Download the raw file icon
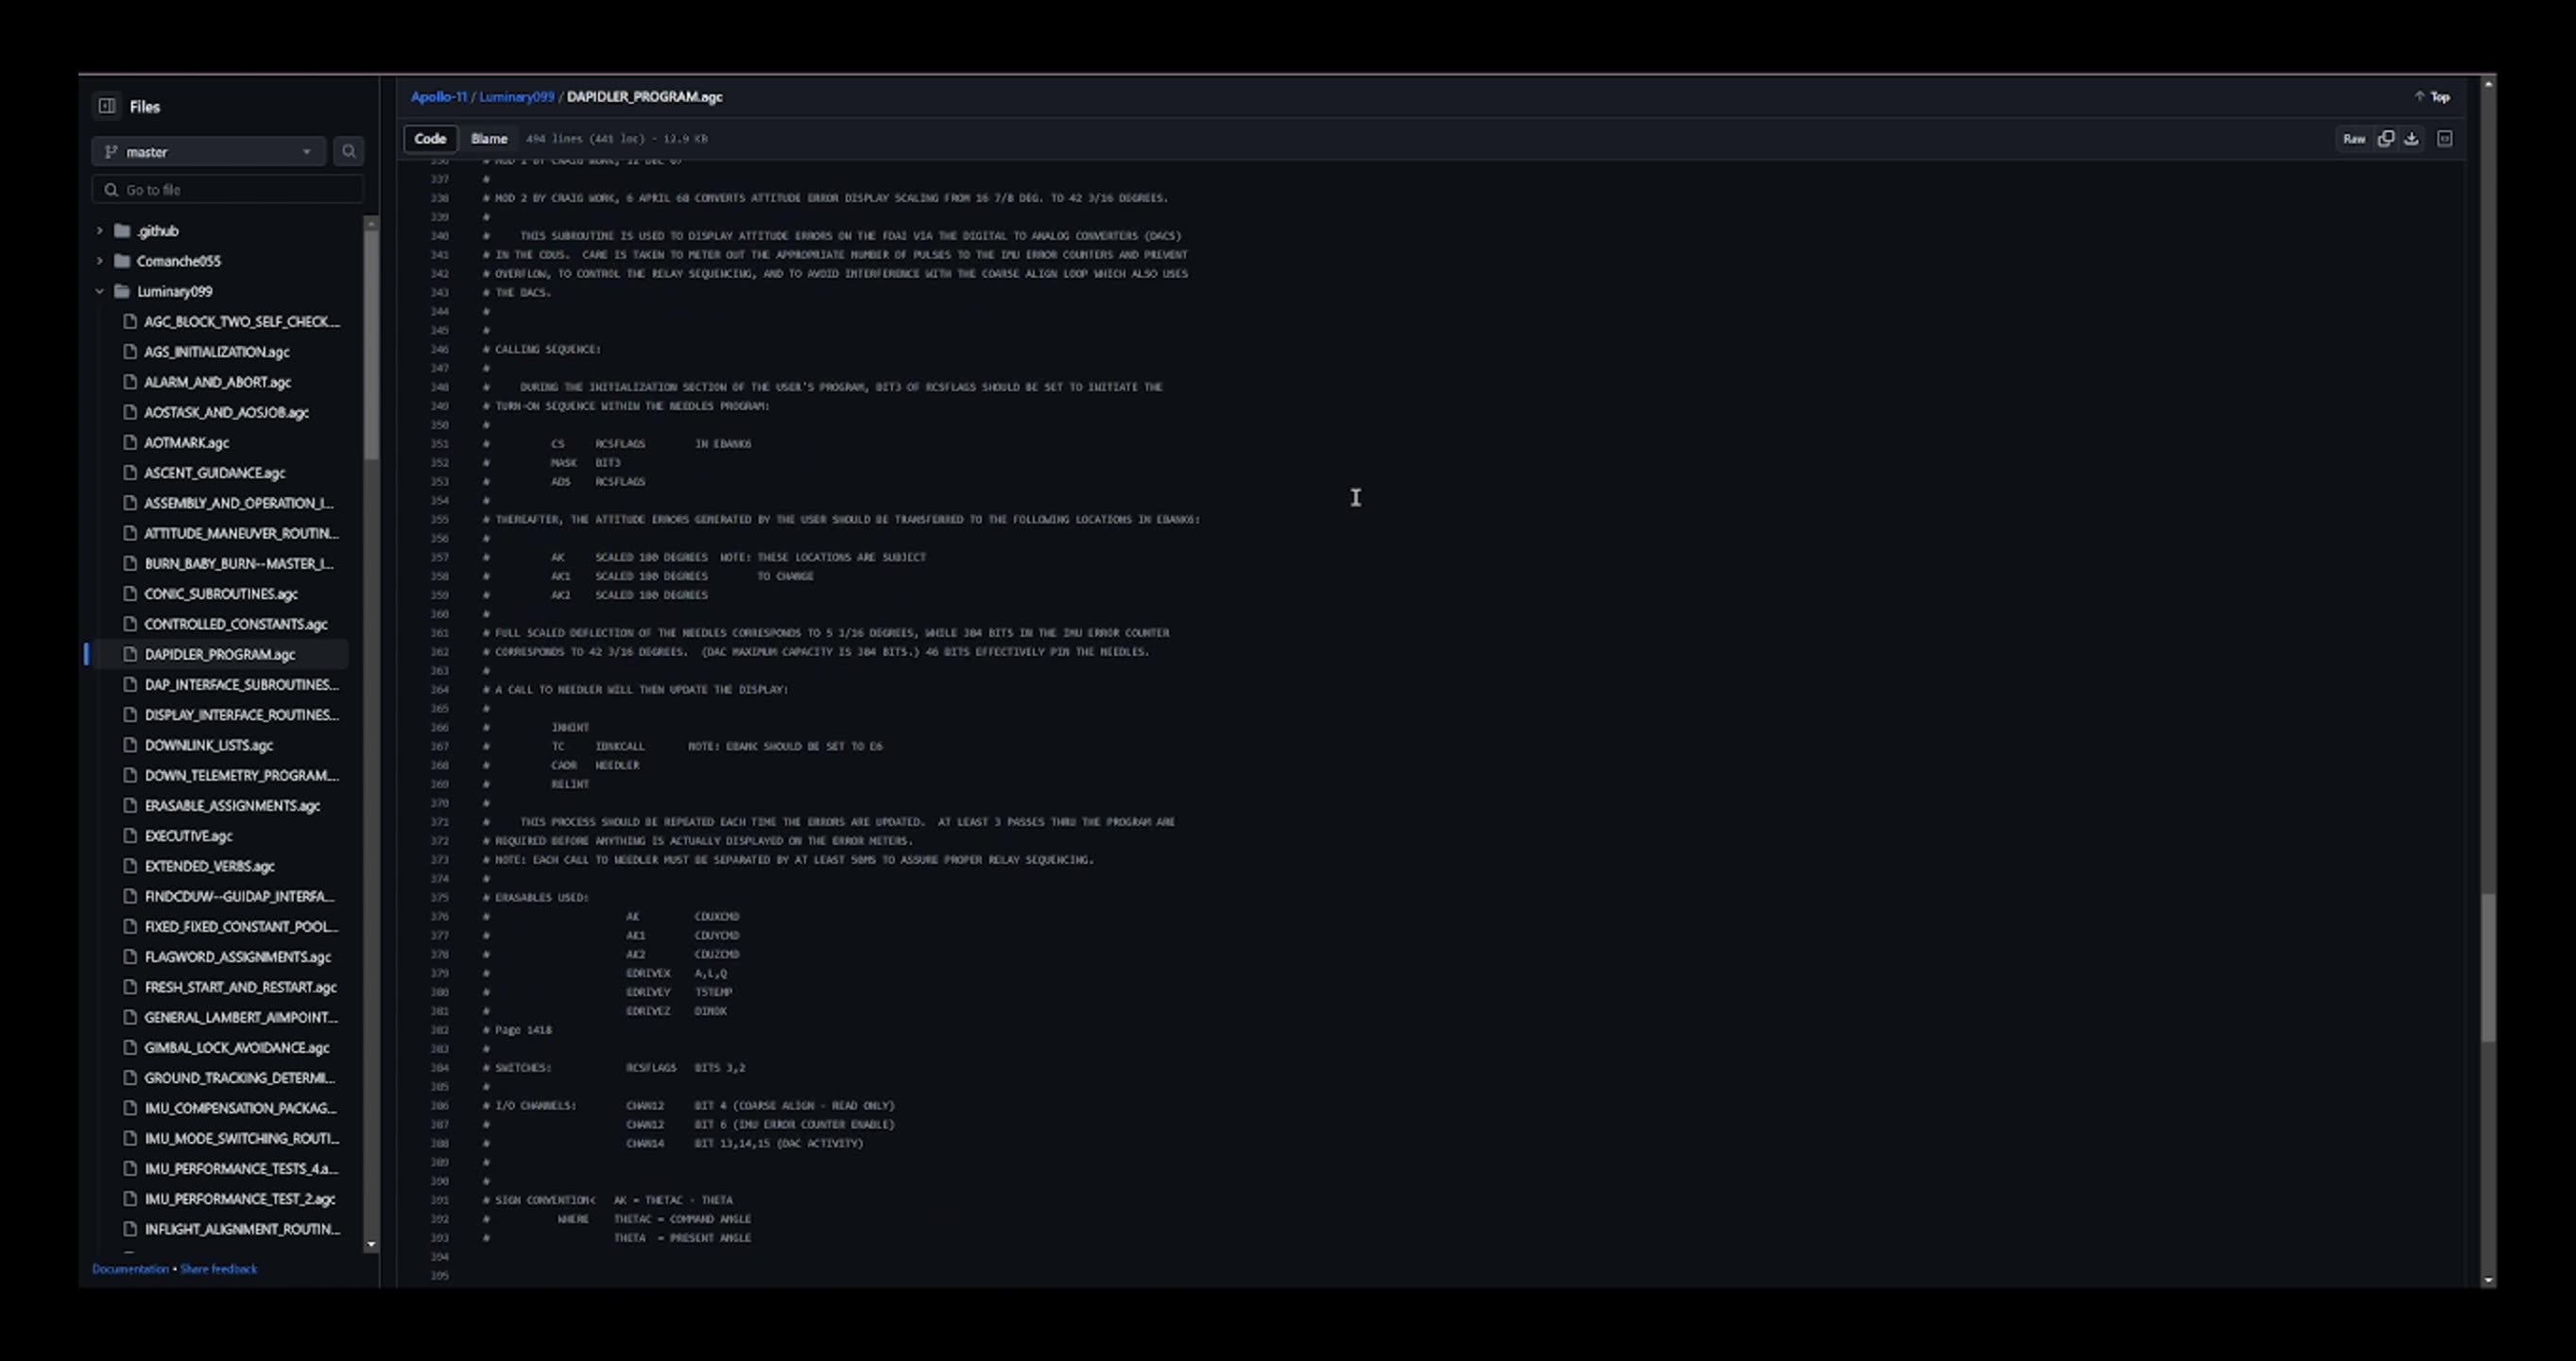2576x1361 pixels. pos(2412,139)
